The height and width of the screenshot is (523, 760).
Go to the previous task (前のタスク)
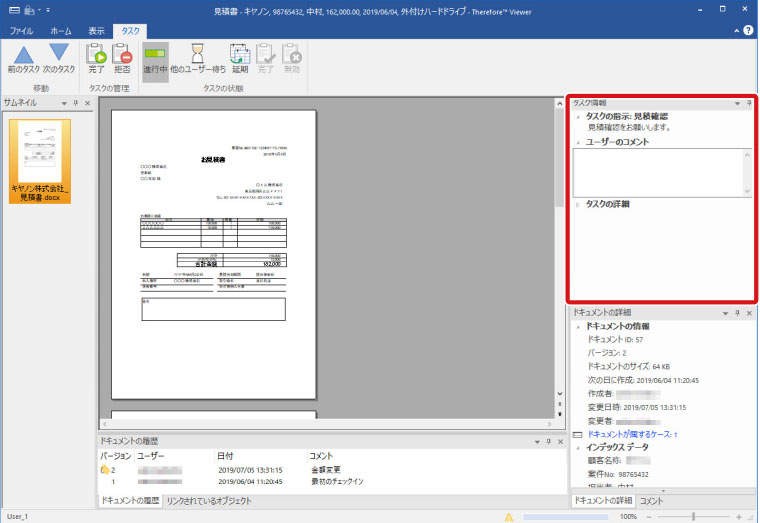coord(22,59)
